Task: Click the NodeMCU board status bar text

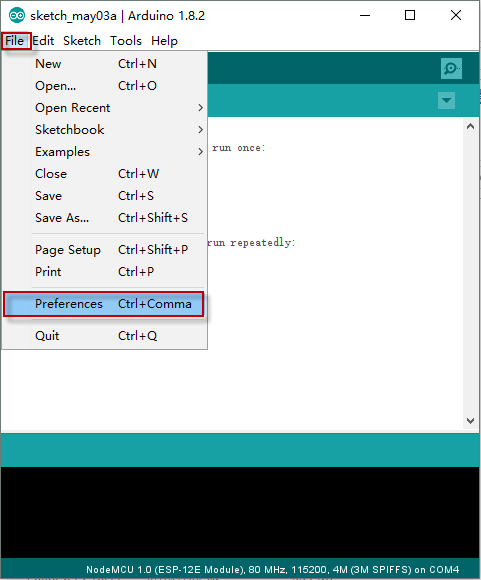Action: point(272,569)
